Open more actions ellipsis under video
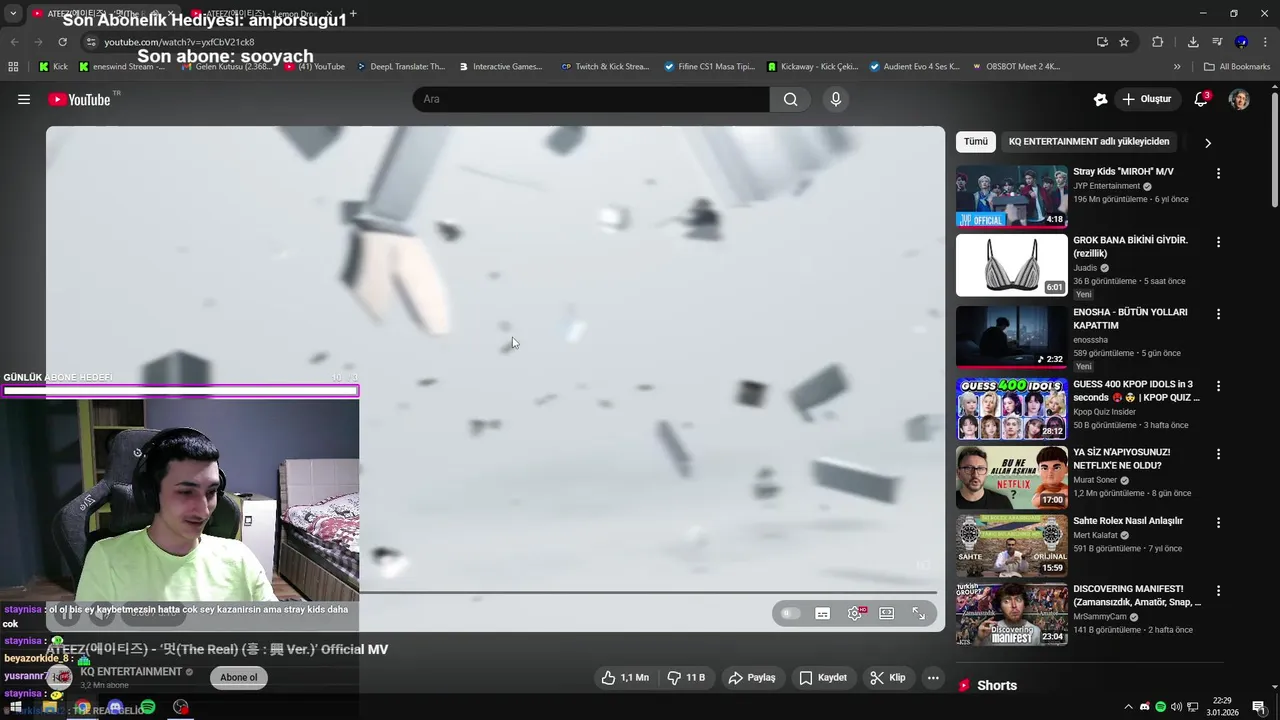The height and width of the screenshot is (720, 1280). coord(933,677)
